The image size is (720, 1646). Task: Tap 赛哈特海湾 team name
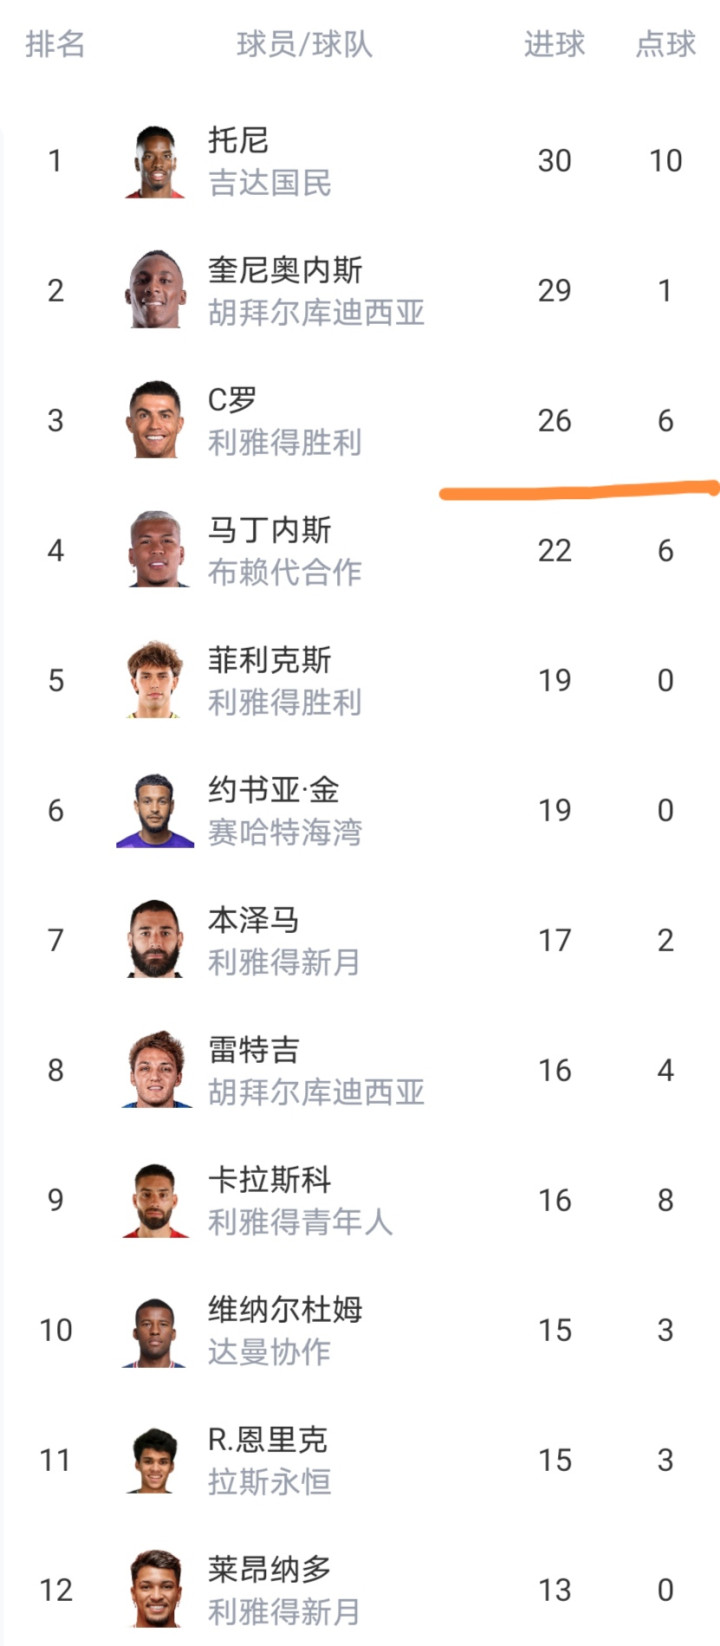click(285, 832)
